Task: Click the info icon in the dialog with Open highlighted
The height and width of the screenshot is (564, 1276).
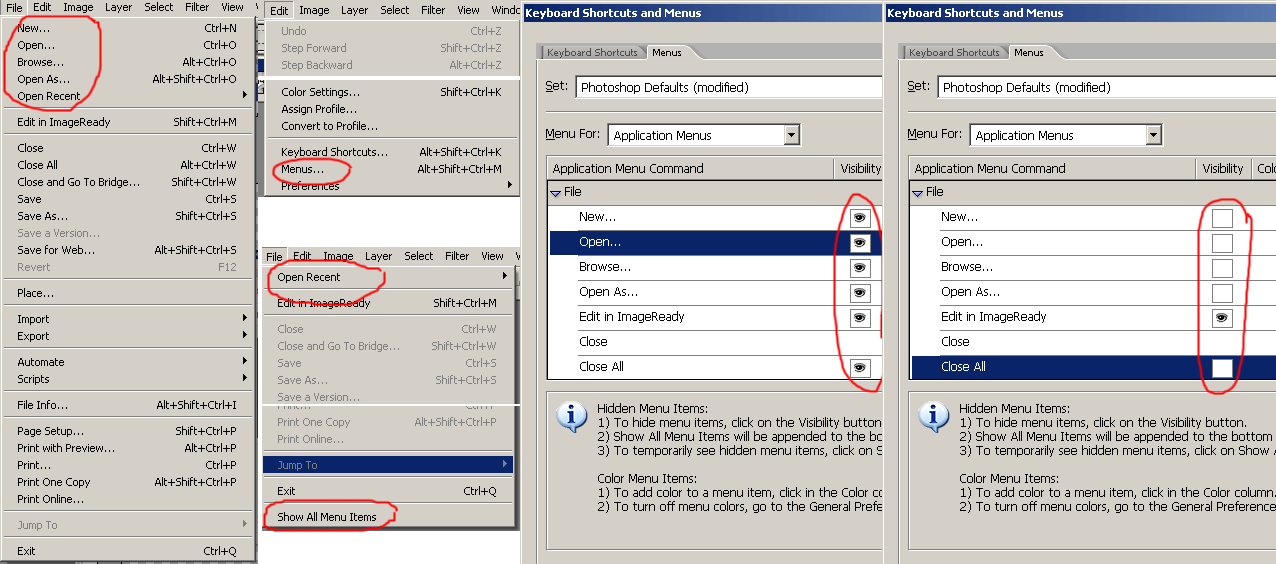Action: (x=571, y=417)
